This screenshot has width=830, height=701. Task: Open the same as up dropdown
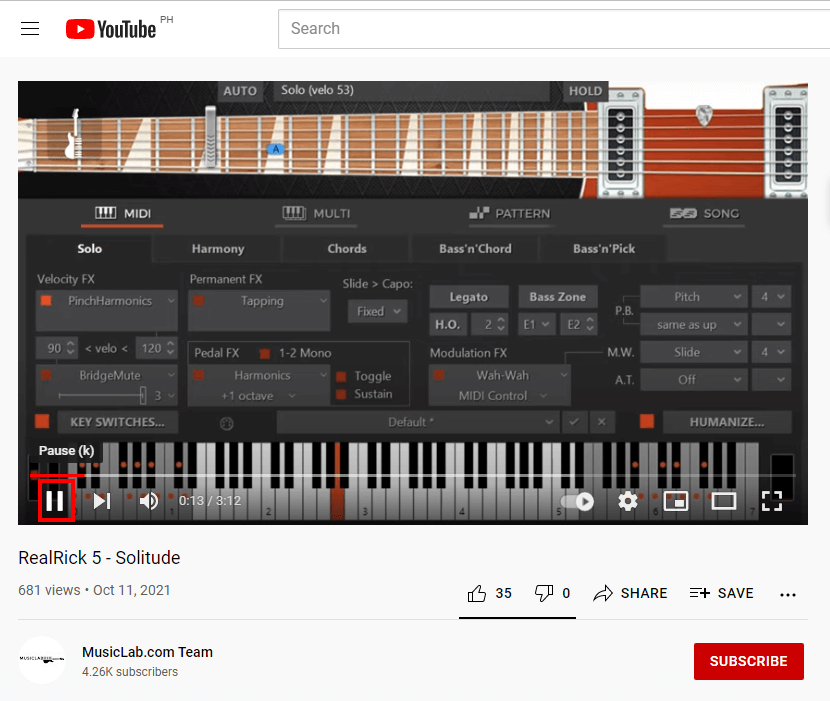pyautogui.click(x=693, y=325)
